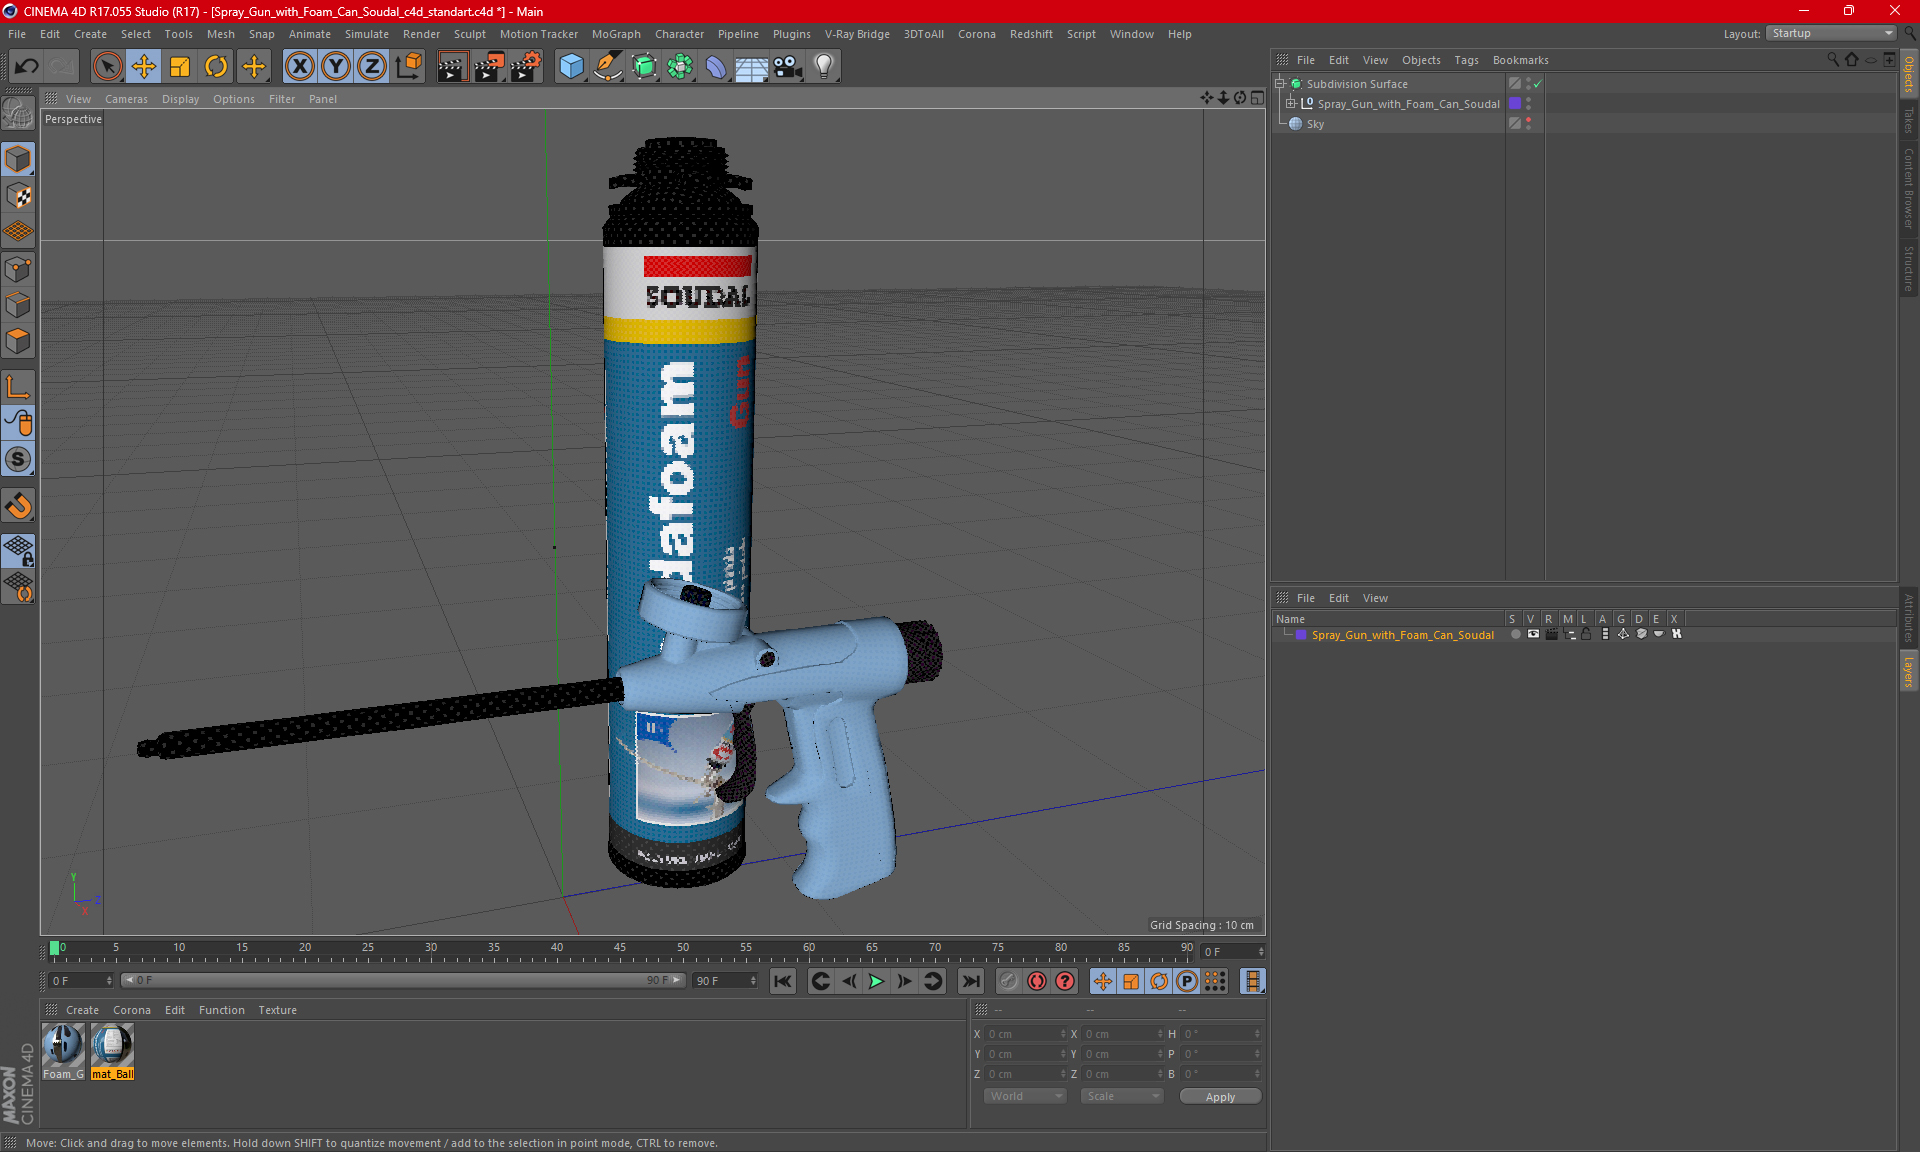The height and width of the screenshot is (1152, 1920).
Task: Toggle Subdivision Surface enable checkmark
Action: click(x=1538, y=84)
